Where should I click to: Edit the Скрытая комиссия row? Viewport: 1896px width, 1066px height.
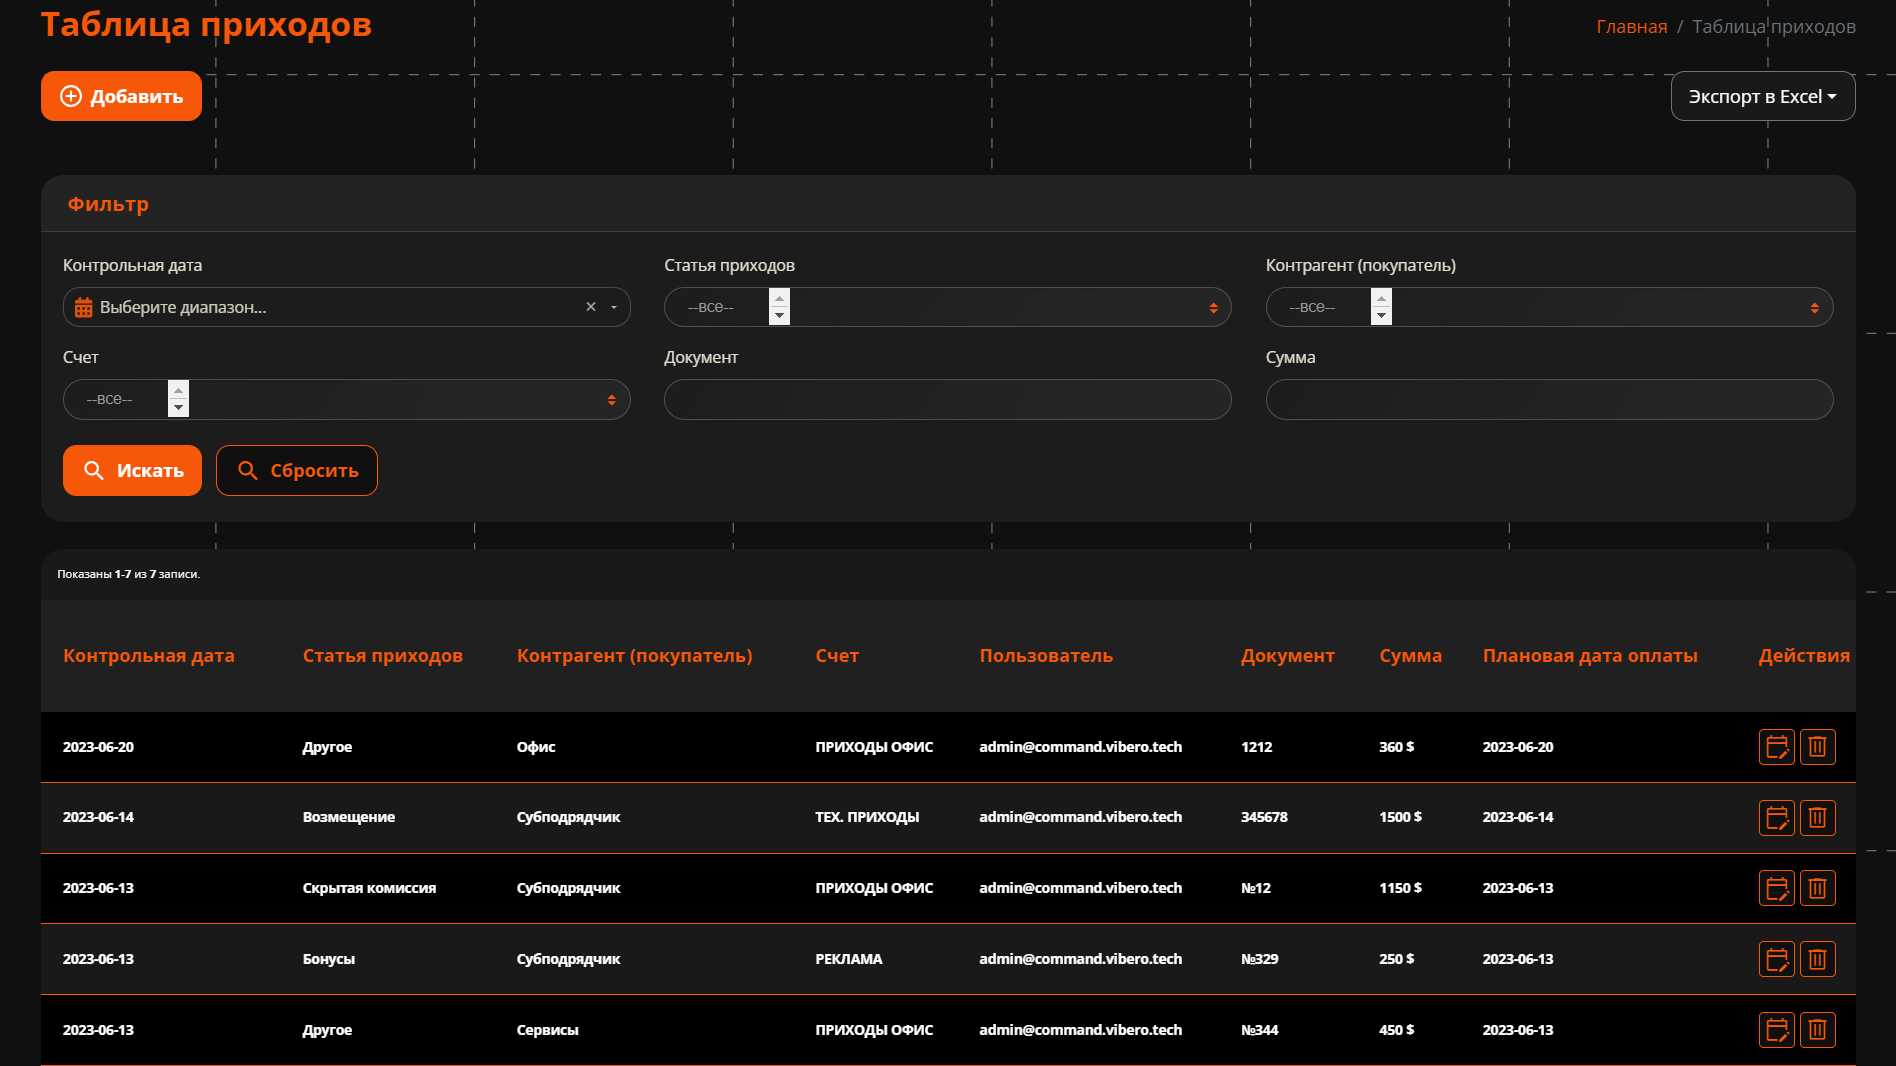pos(1777,888)
